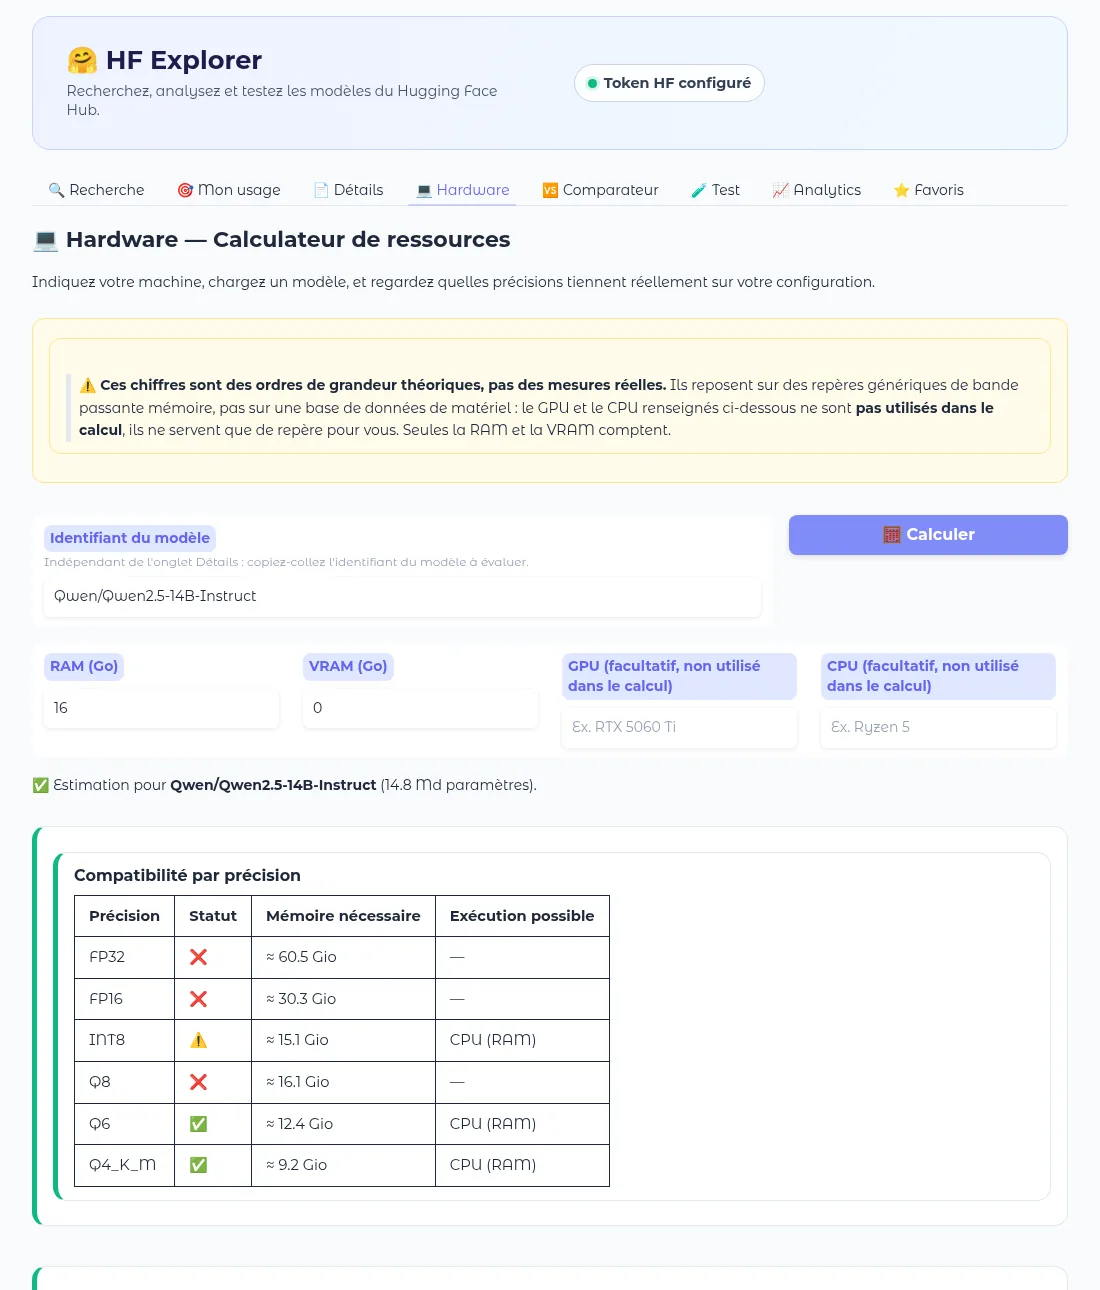Switch to the Analytics tab

coord(816,190)
